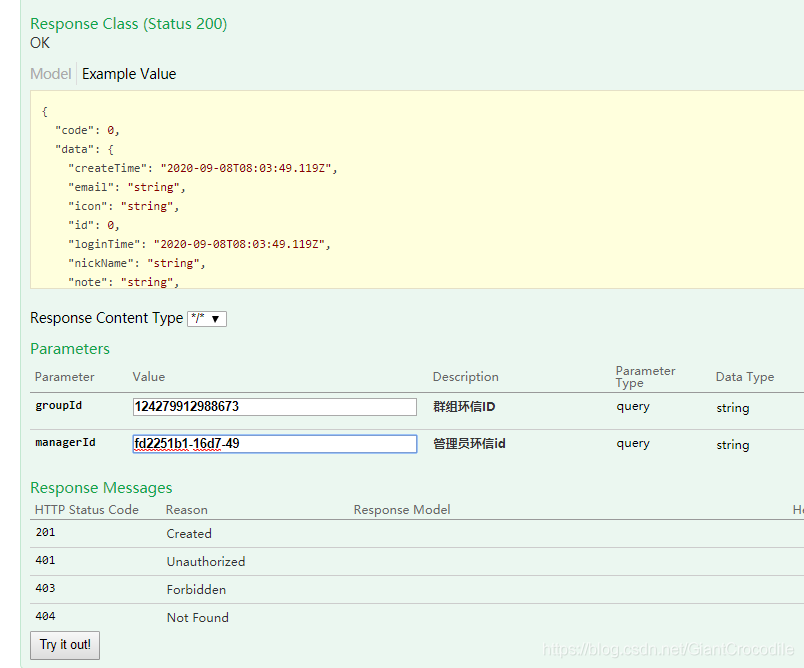This screenshot has height=668, width=804.
Task: Click the Response Messages section heading
Action: point(101,488)
